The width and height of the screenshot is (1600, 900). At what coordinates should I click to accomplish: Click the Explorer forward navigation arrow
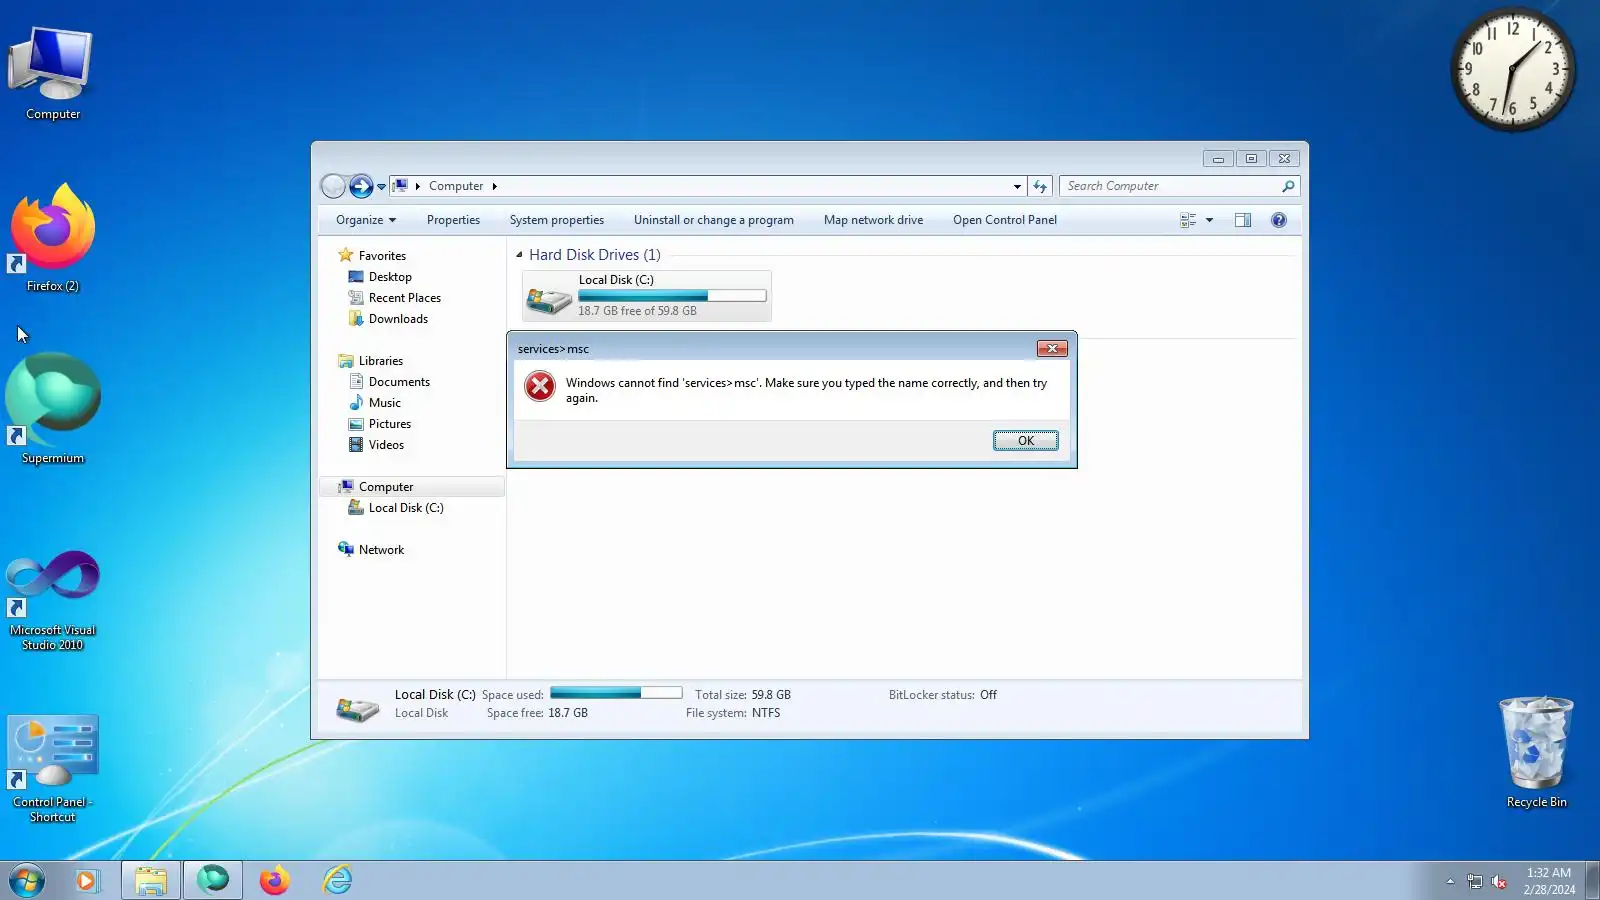tap(361, 186)
